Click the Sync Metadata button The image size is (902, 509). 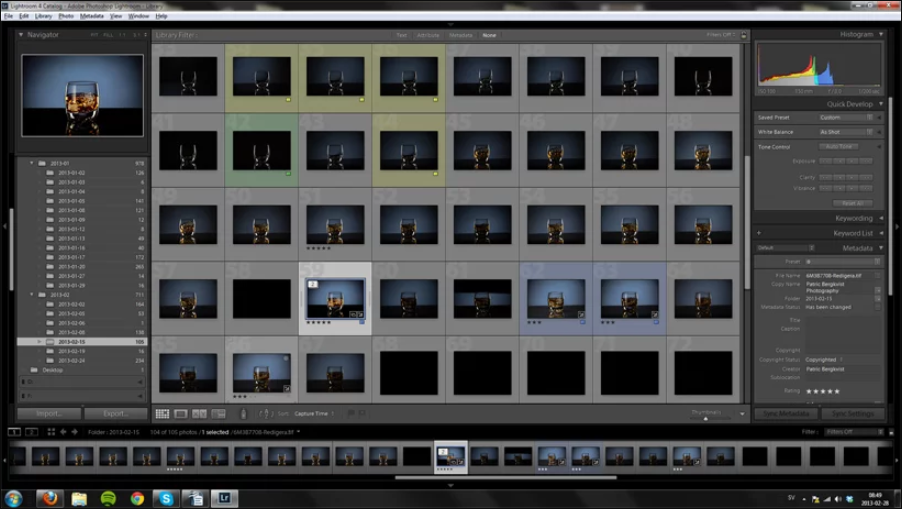click(x=786, y=414)
